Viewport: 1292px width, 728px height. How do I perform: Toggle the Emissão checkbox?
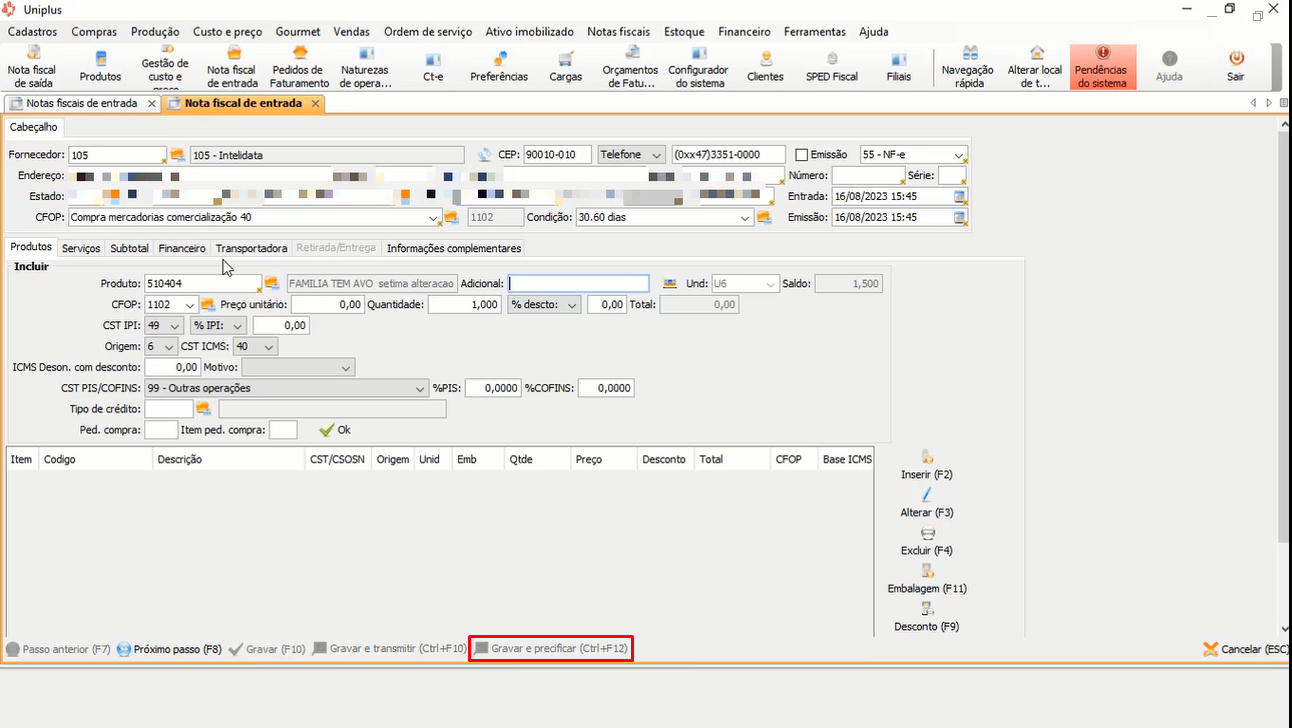click(x=801, y=155)
